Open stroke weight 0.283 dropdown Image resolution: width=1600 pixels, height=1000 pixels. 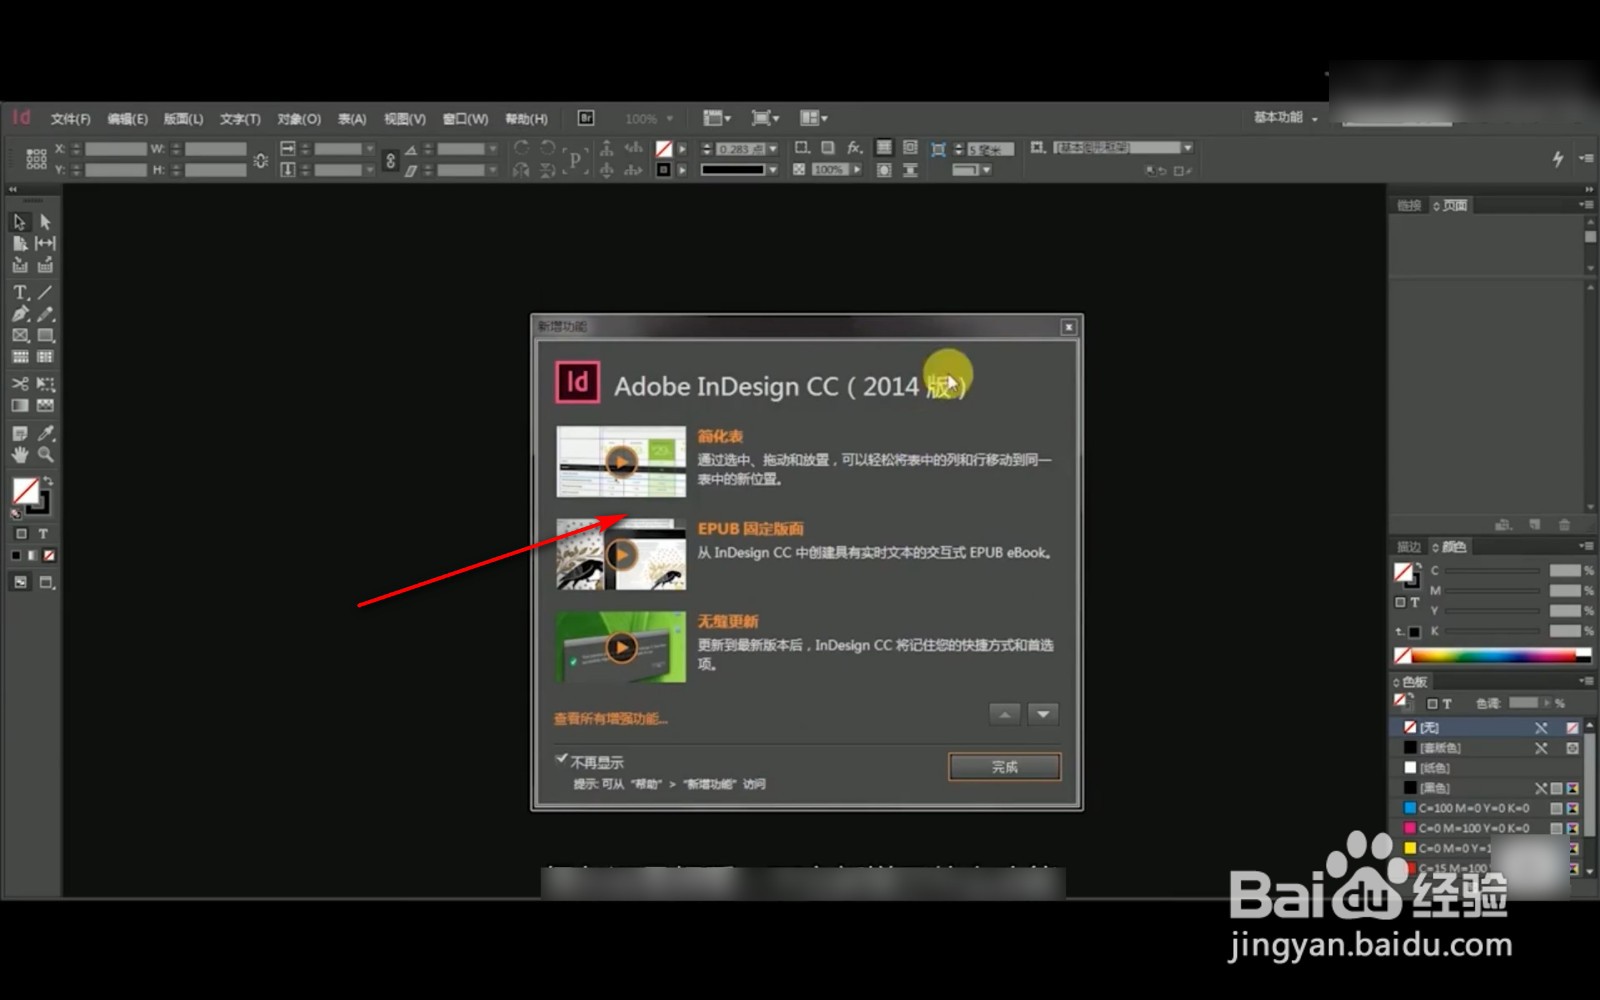click(x=773, y=149)
